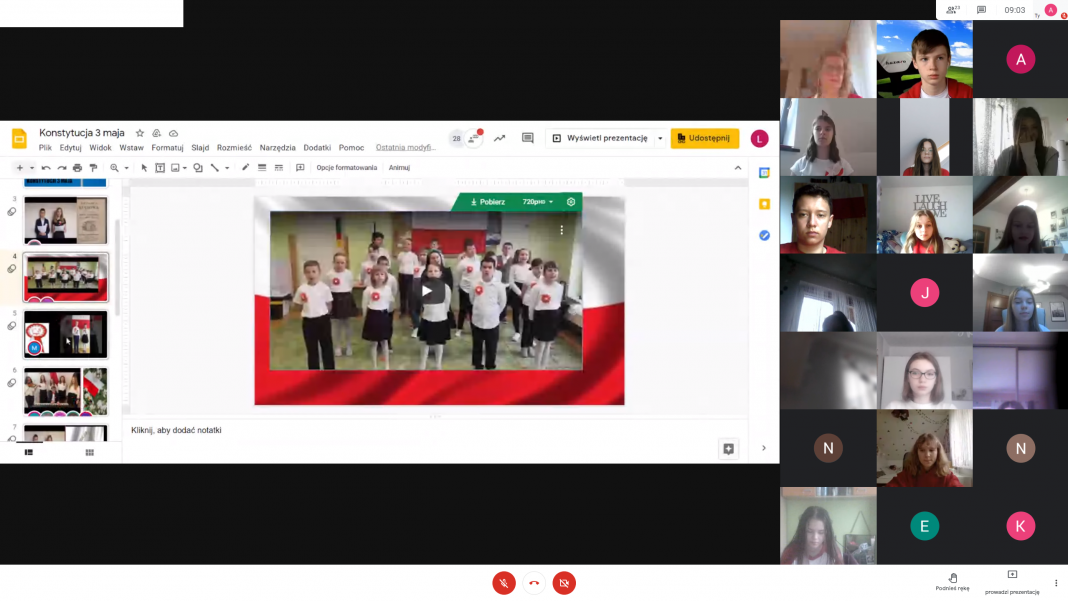Hang up with the red phone button

(x=534, y=583)
